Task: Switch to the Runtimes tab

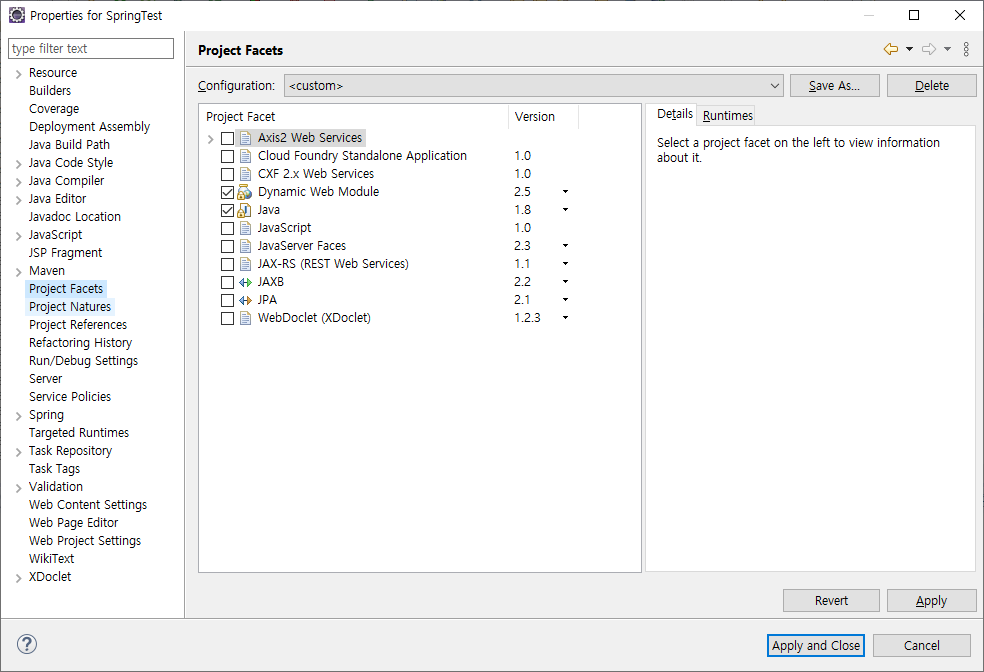Action: [x=727, y=115]
